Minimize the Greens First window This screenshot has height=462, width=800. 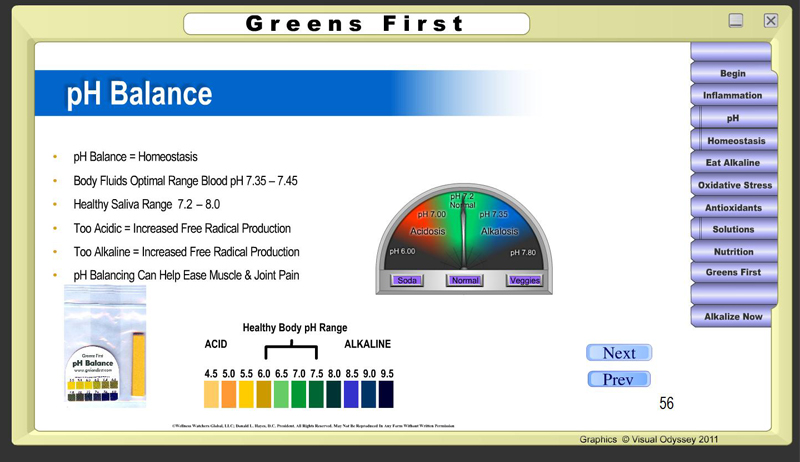click(736, 20)
